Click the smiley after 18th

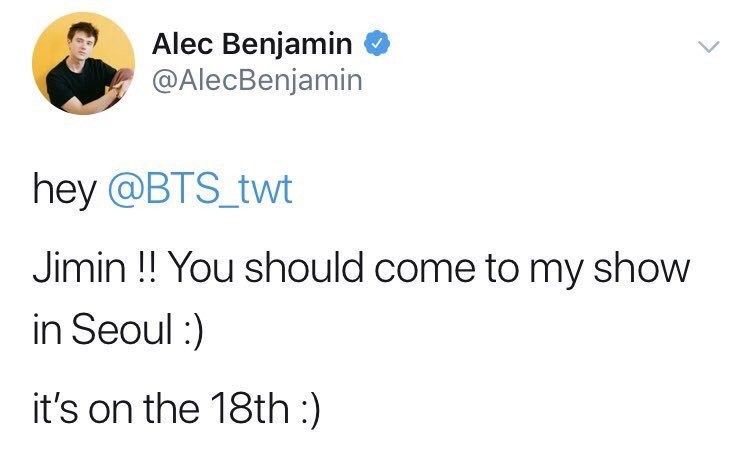pos(309,410)
